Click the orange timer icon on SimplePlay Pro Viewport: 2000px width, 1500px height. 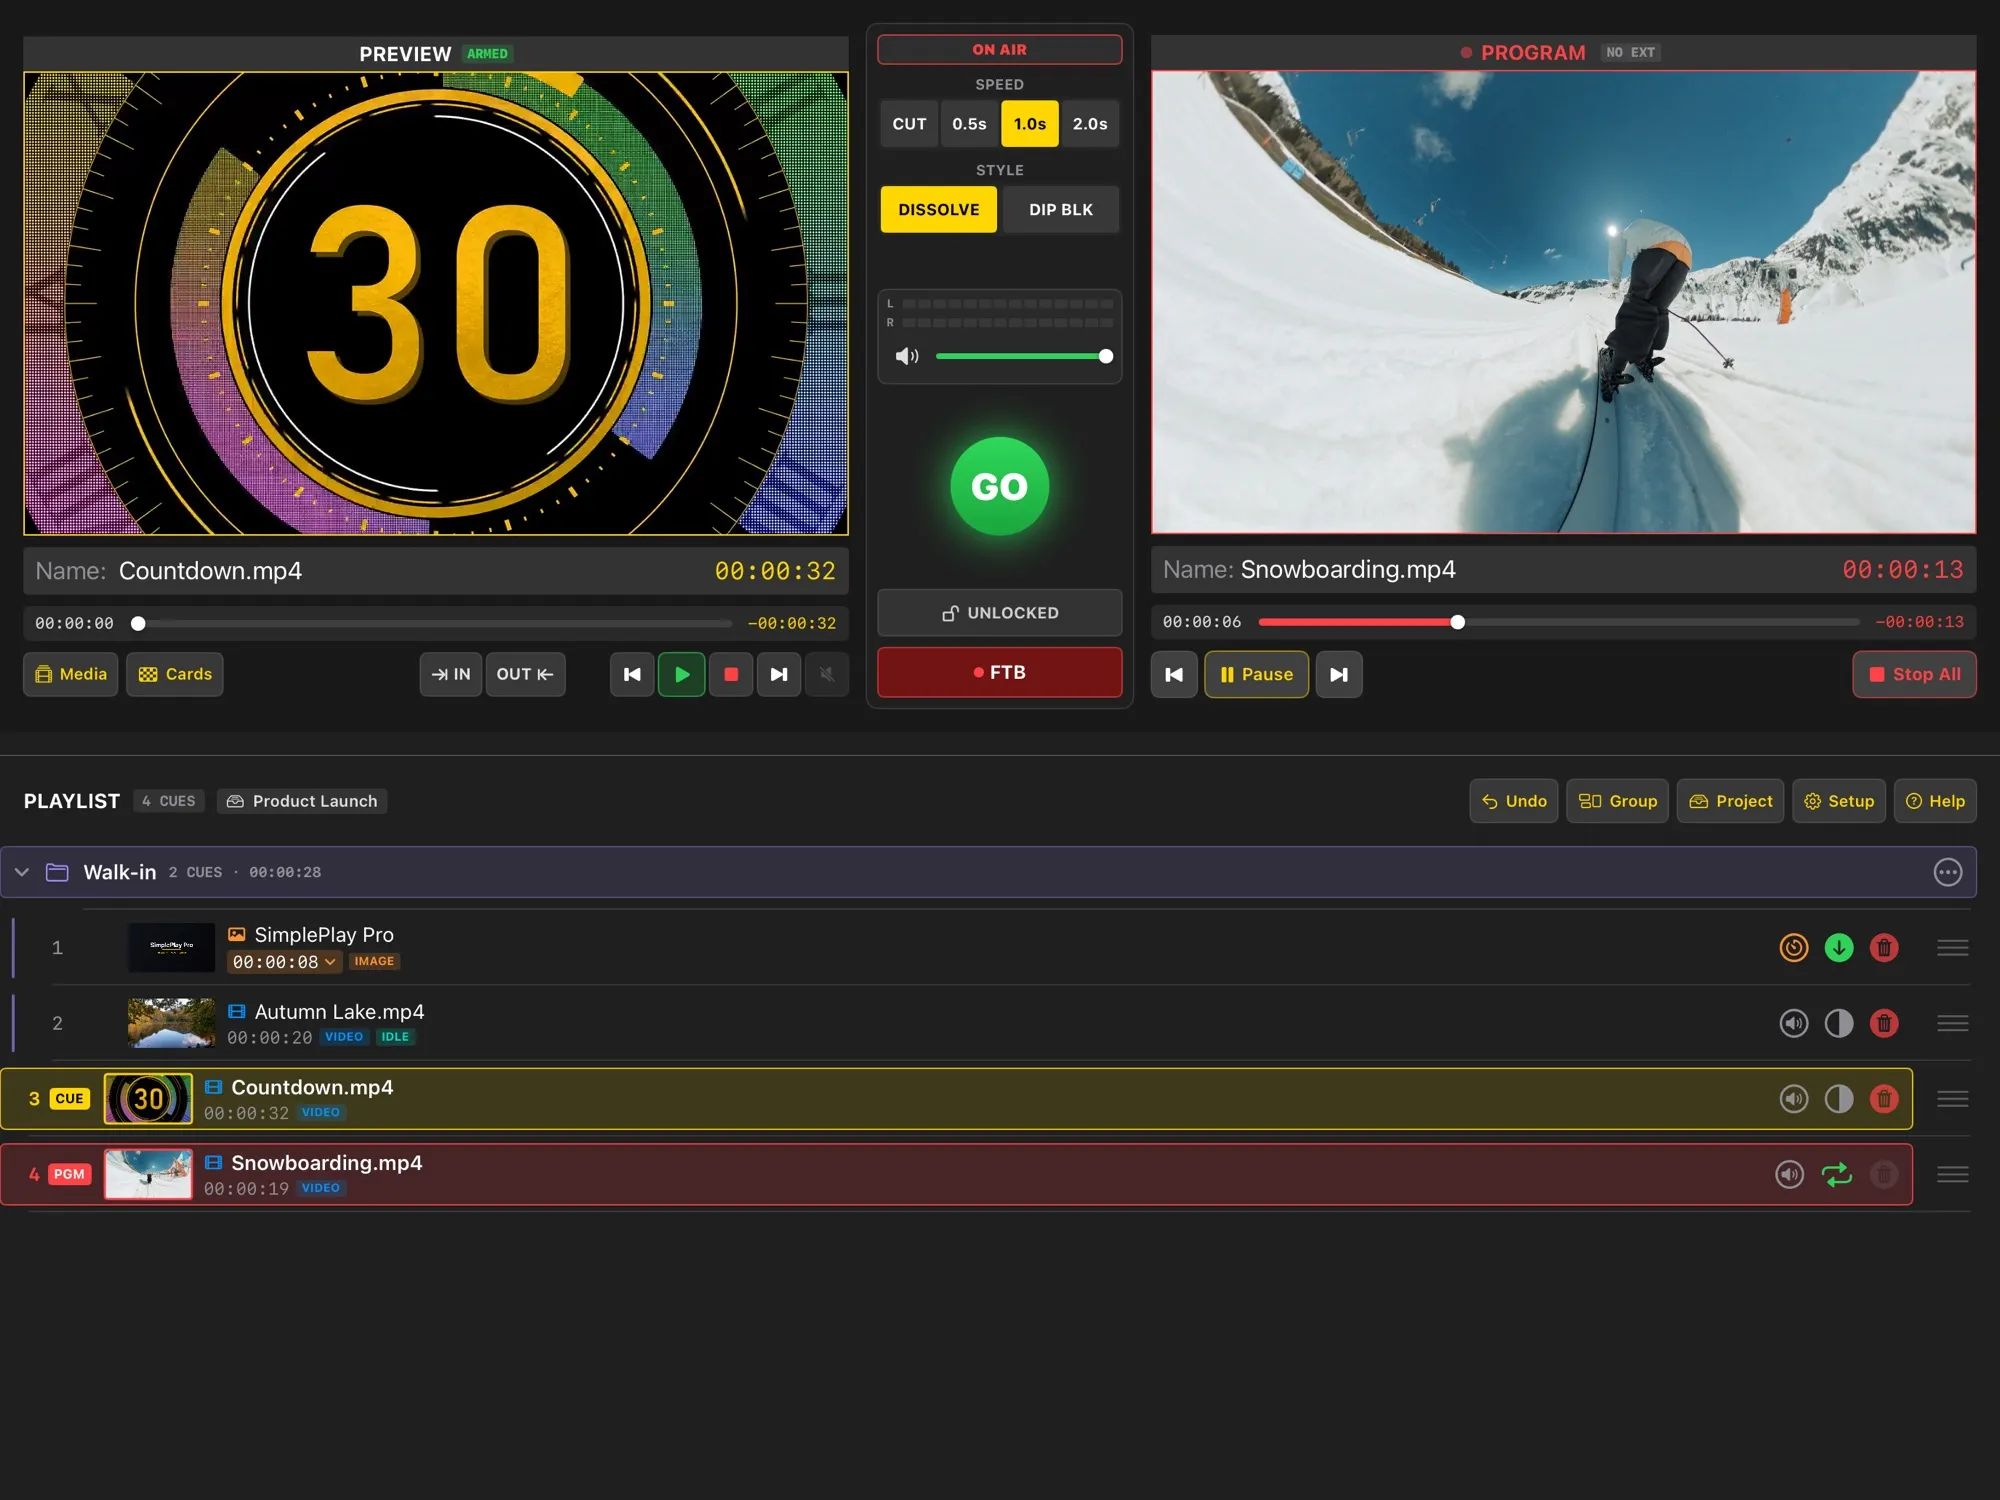click(1794, 947)
